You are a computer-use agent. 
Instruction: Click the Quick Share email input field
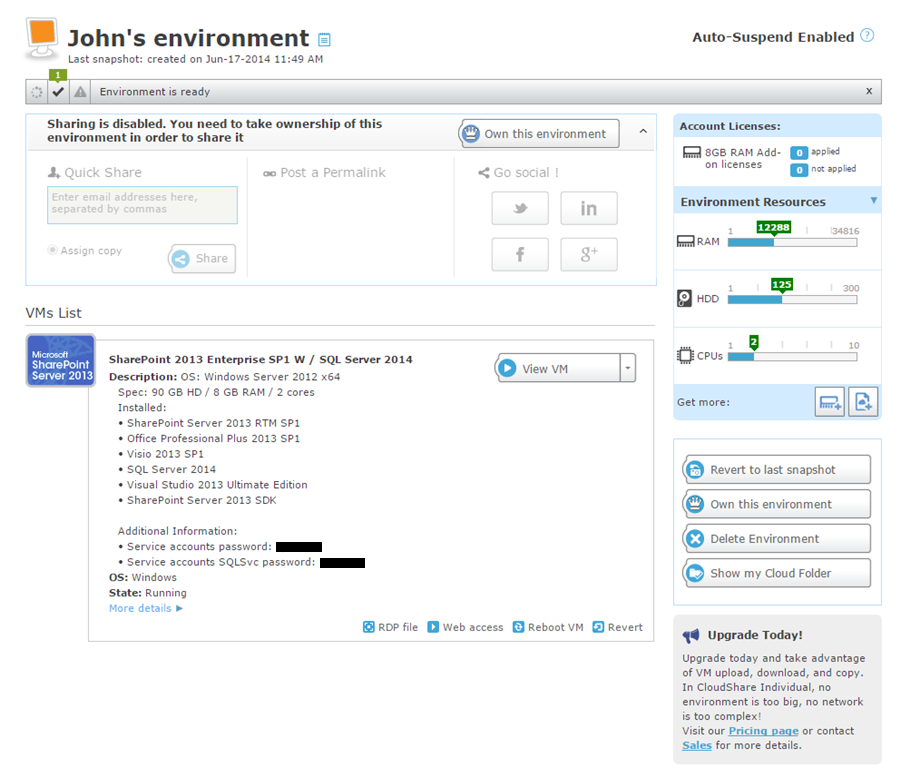(143, 205)
